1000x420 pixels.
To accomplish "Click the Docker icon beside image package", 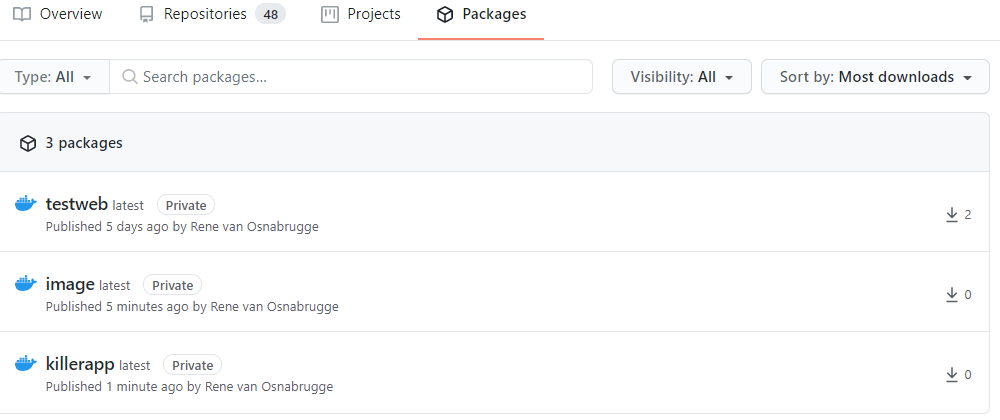I will [x=26, y=284].
